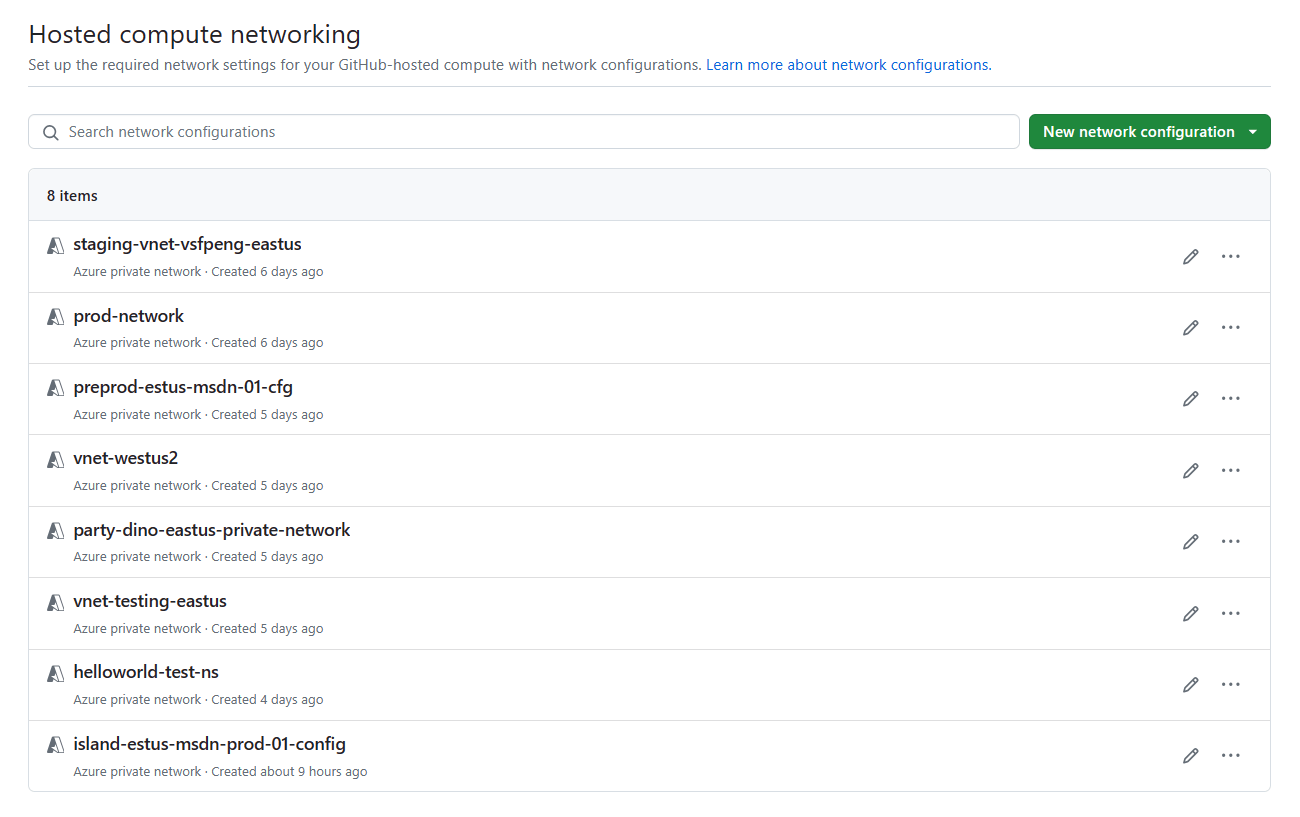The width and height of the screenshot is (1300, 817).
Task: Open ellipsis menu for helloworld-test-ns
Action: [x=1230, y=685]
